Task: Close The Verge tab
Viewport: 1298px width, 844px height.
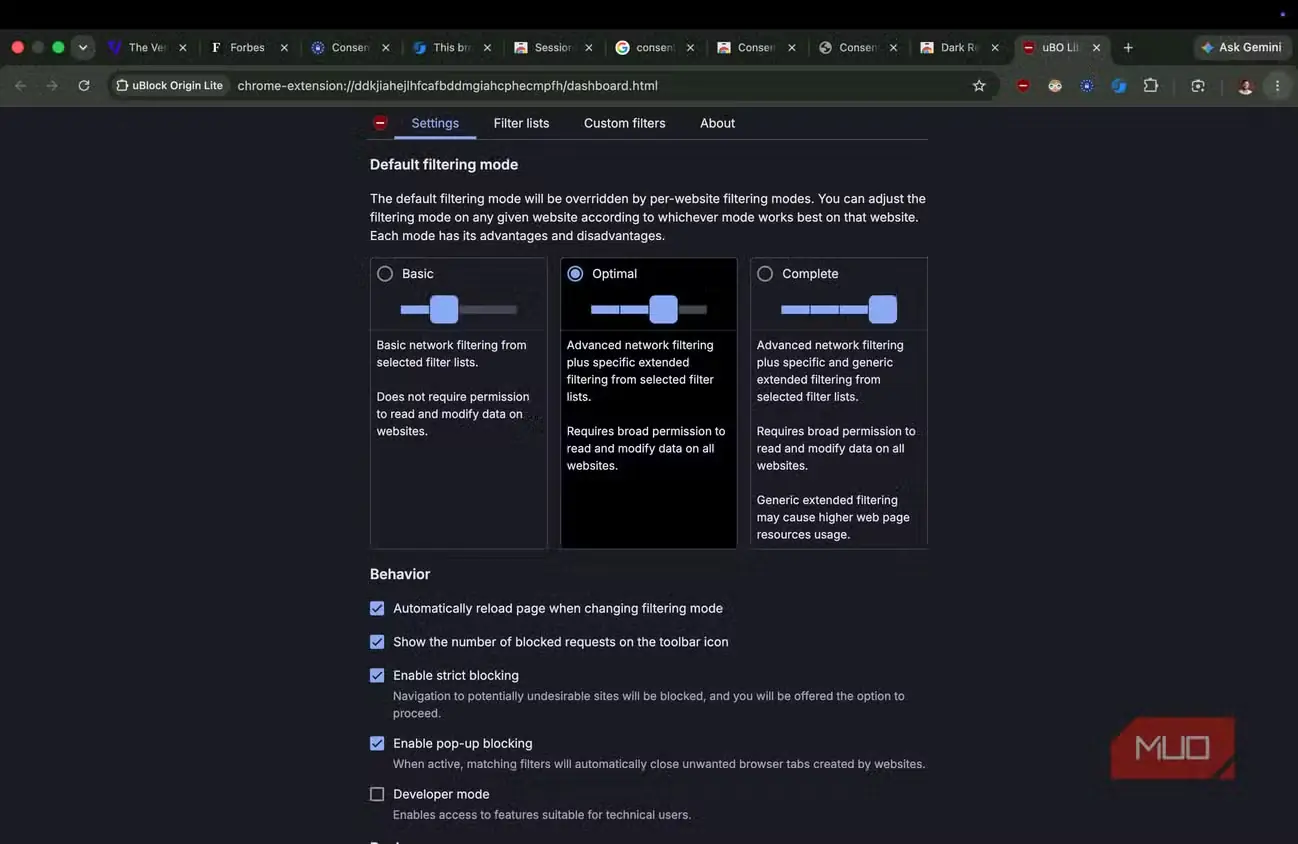Action: (x=182, y=47)
